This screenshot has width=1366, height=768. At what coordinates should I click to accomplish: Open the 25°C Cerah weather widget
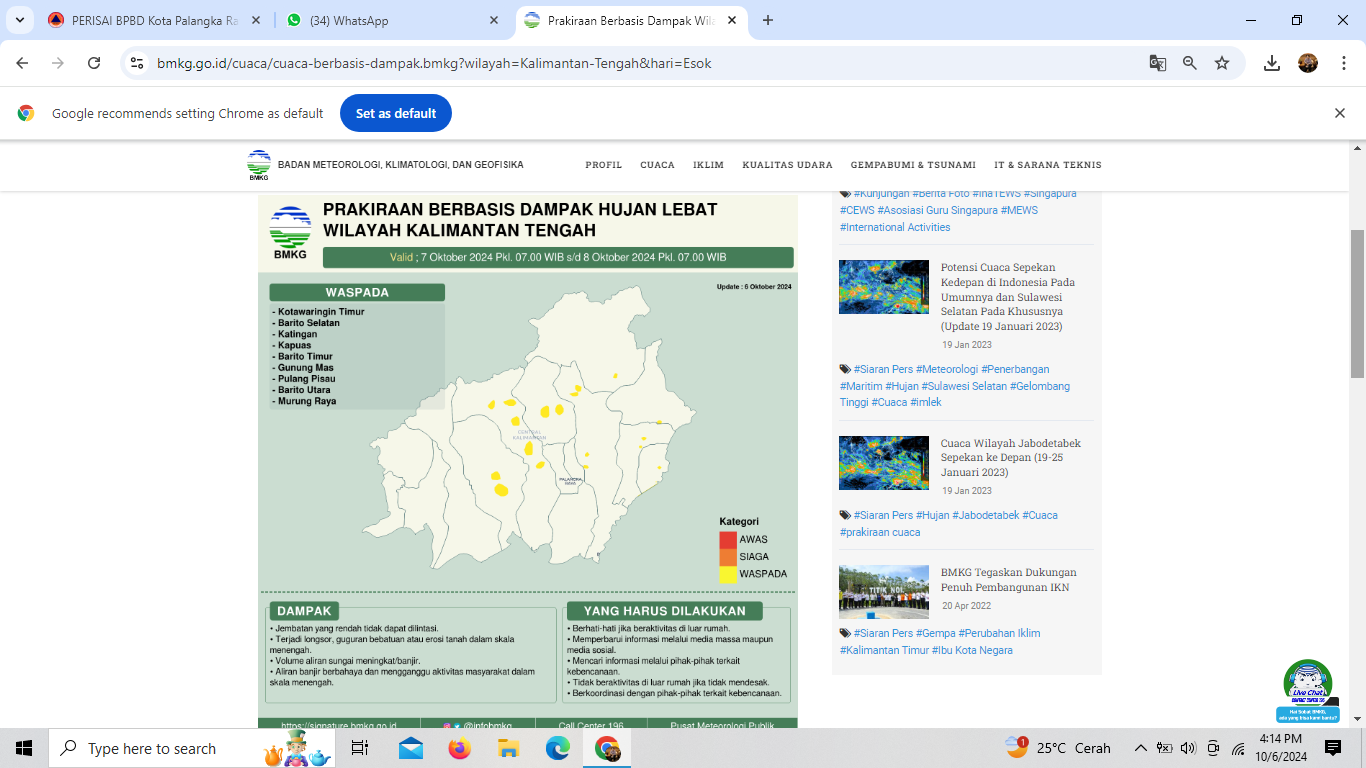coord(1058,748)
